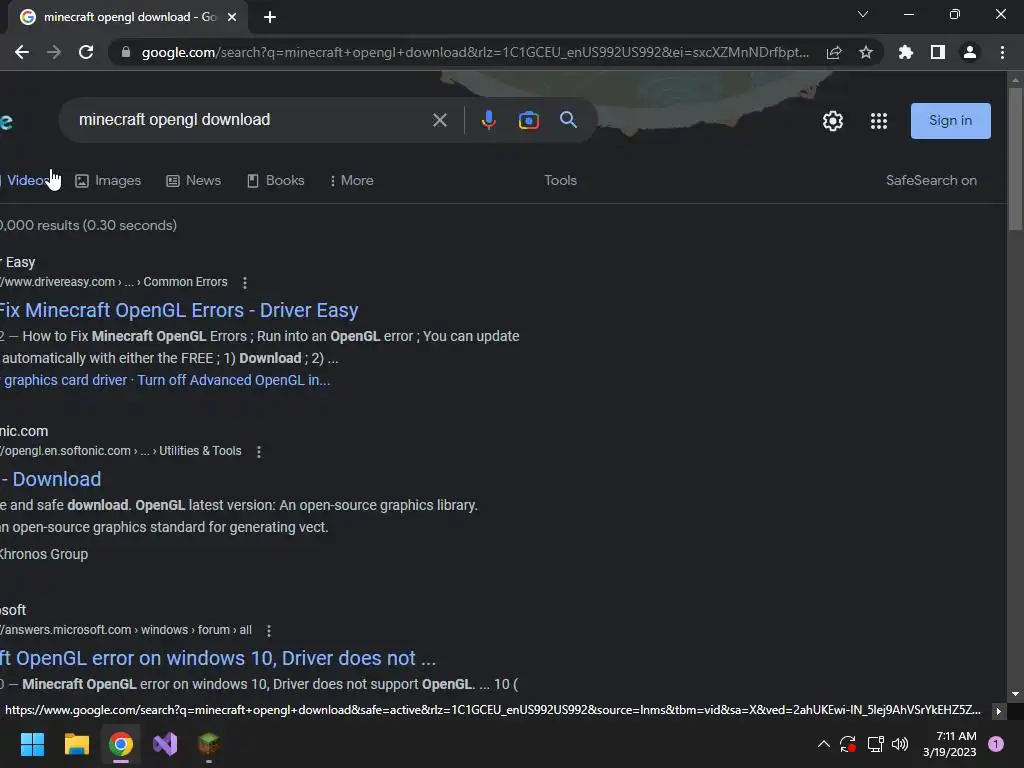
Task: Click the address bar URL
Action: (x=475, y=52)
